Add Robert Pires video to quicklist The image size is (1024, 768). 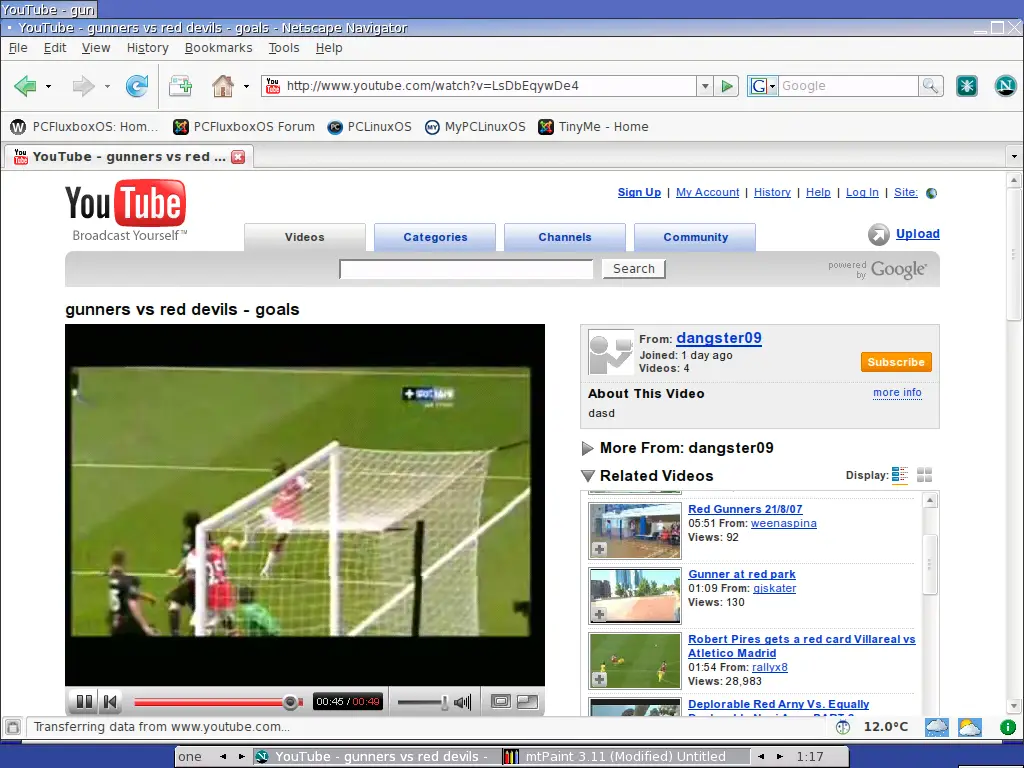tap(599, 679)
